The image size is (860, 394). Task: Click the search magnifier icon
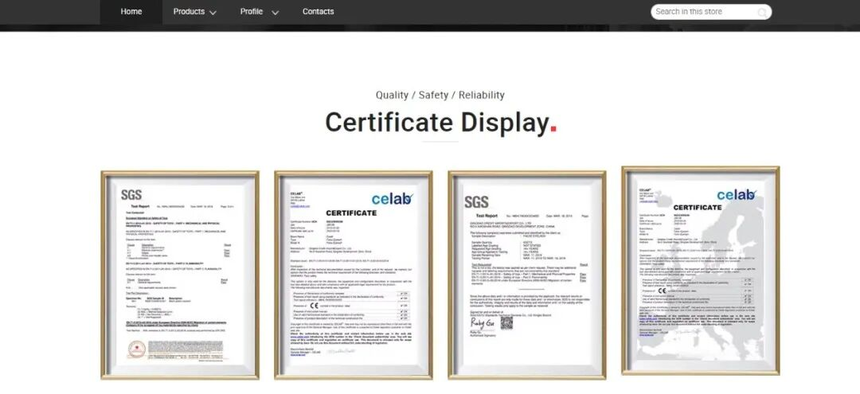(x=762, y=13)
